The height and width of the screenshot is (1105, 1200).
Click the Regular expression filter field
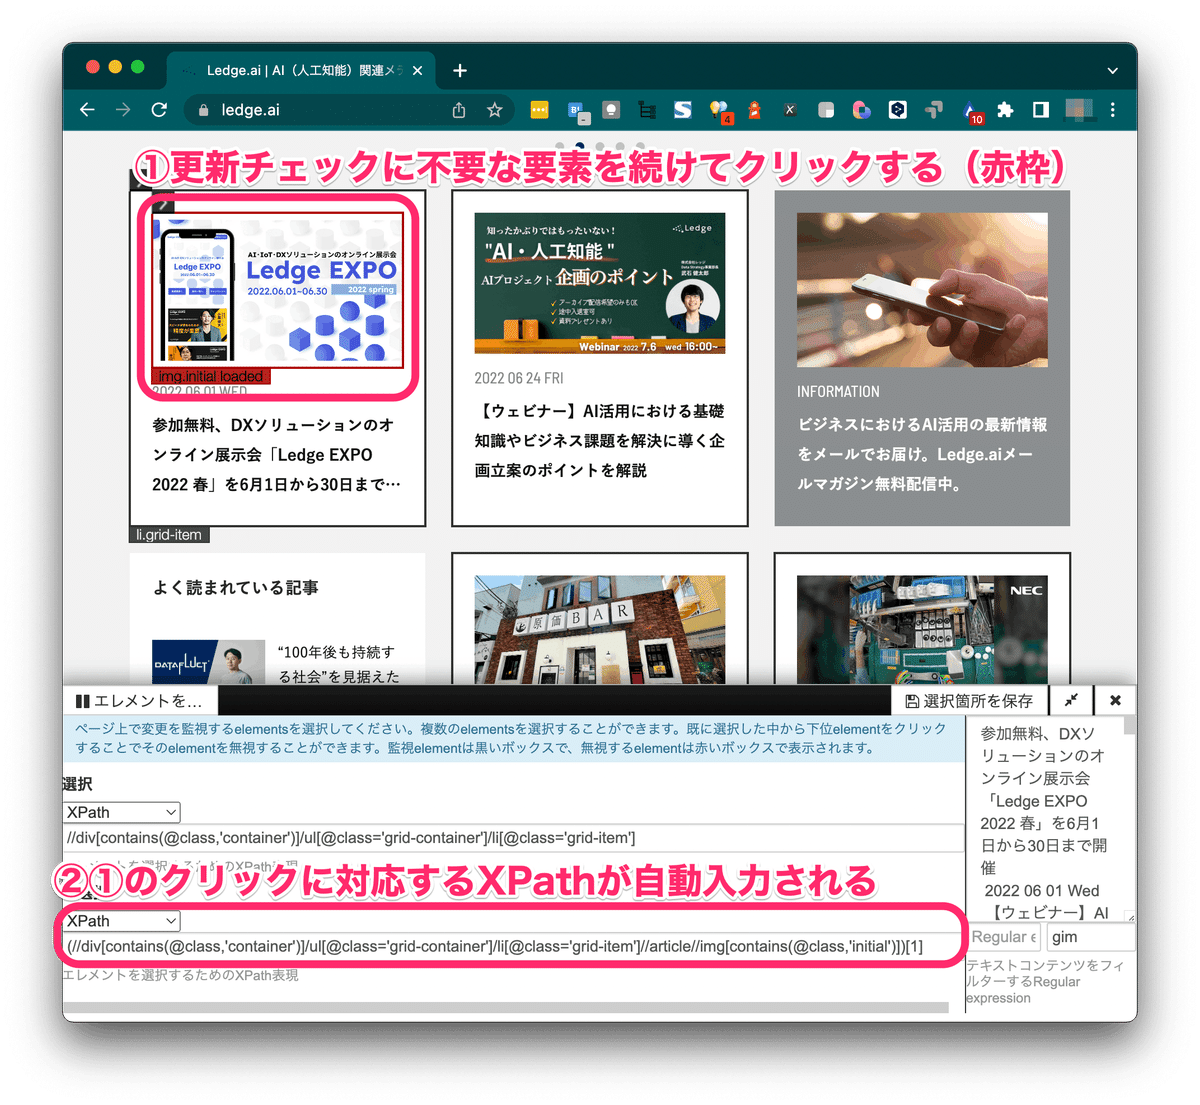pos(1005,937)
